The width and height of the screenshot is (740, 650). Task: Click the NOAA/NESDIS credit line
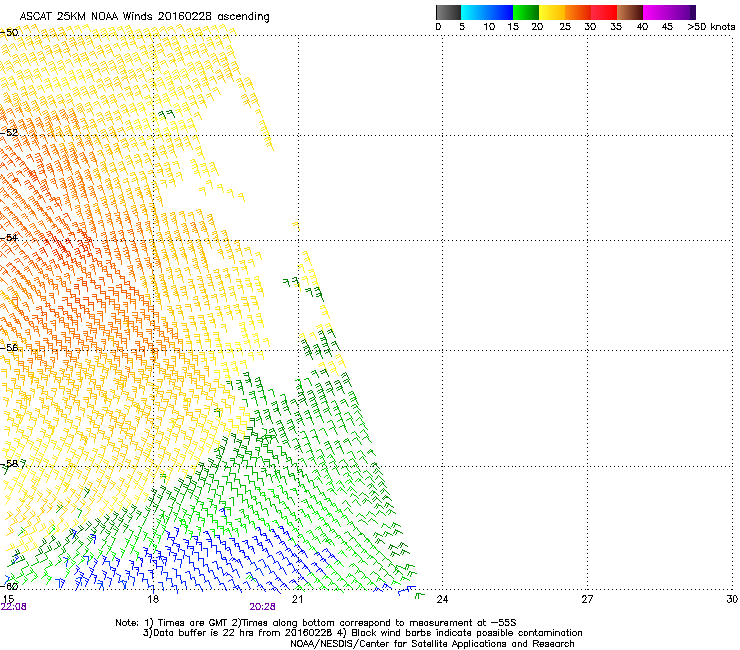coord(432,644)
